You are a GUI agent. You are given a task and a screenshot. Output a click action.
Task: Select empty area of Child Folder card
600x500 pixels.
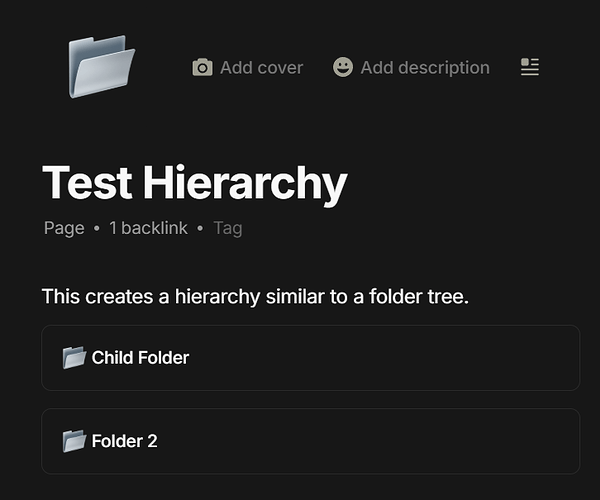pyautogui.click(x=383, y=358)
